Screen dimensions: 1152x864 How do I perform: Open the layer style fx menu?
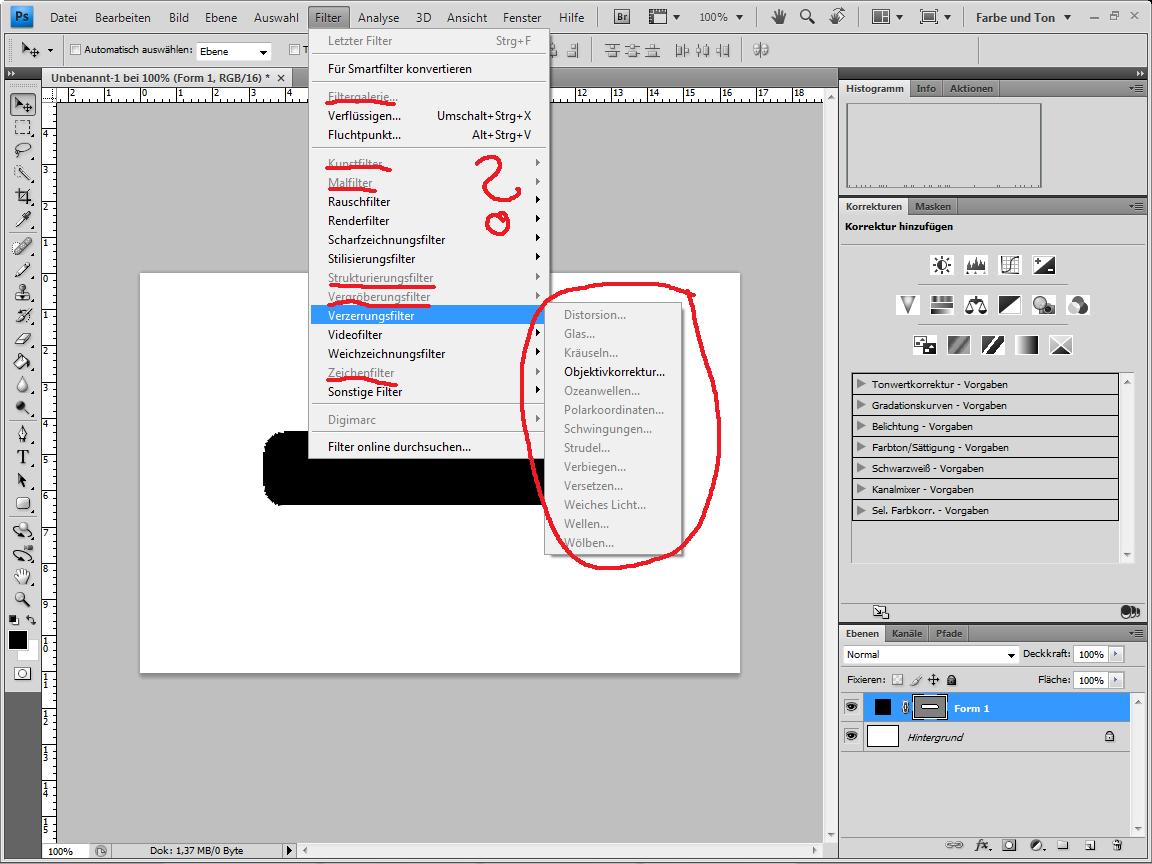point(982,846)
